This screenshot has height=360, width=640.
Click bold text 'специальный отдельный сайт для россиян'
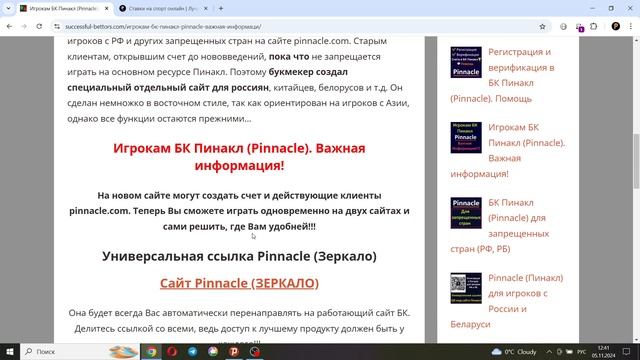[168, 87]
